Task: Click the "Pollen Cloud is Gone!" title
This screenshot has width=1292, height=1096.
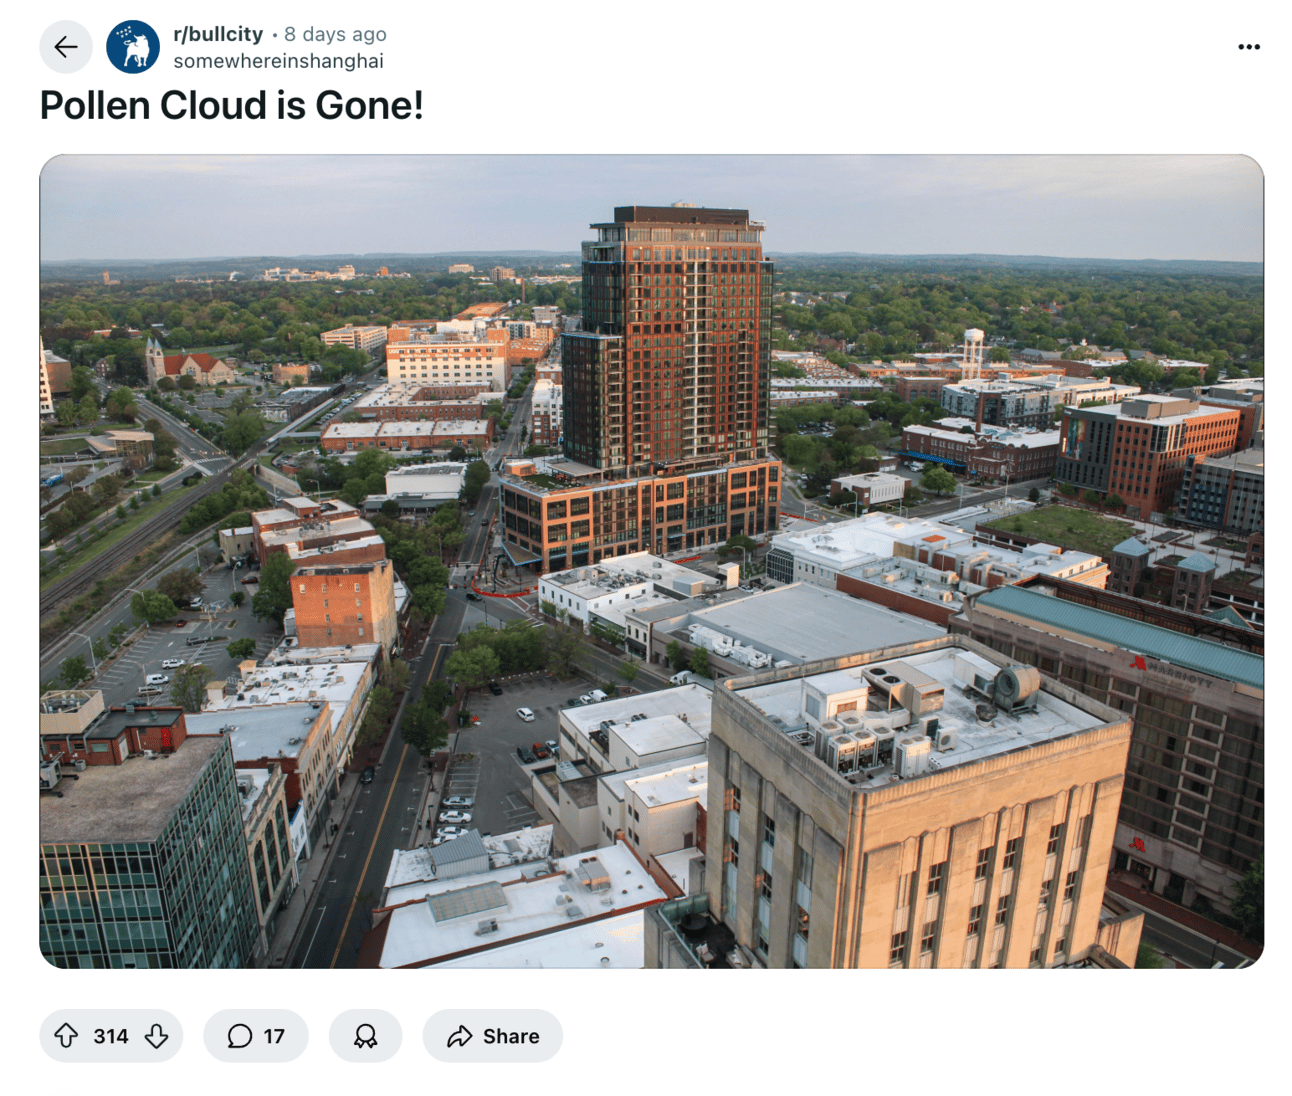Action: pyautogui.click(x=231, y=105)
